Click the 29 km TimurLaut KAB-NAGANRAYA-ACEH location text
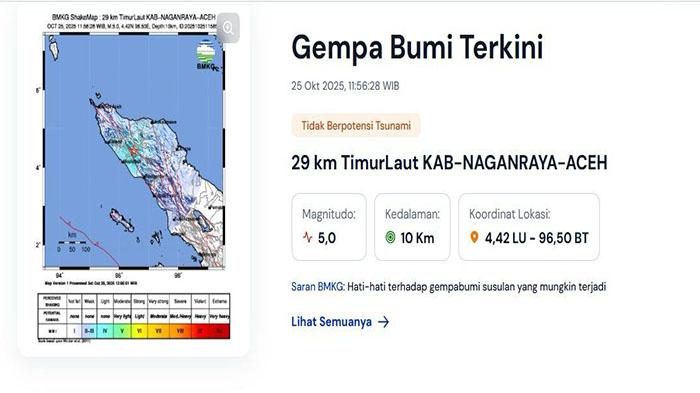The height and width of the screenshot is (393, 700). click(x=449, y=163)
